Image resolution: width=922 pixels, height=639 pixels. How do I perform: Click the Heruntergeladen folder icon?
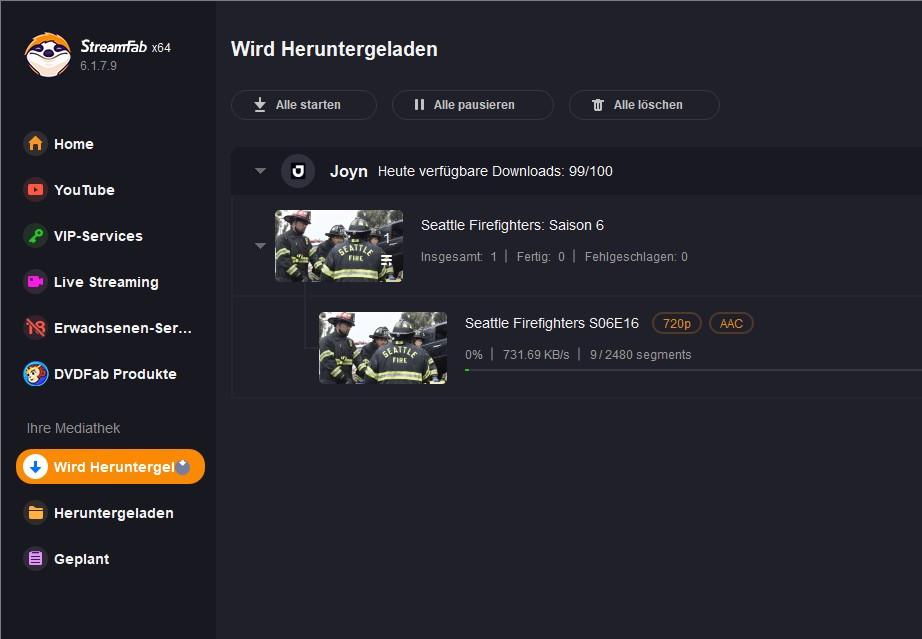tap(35, 513)
